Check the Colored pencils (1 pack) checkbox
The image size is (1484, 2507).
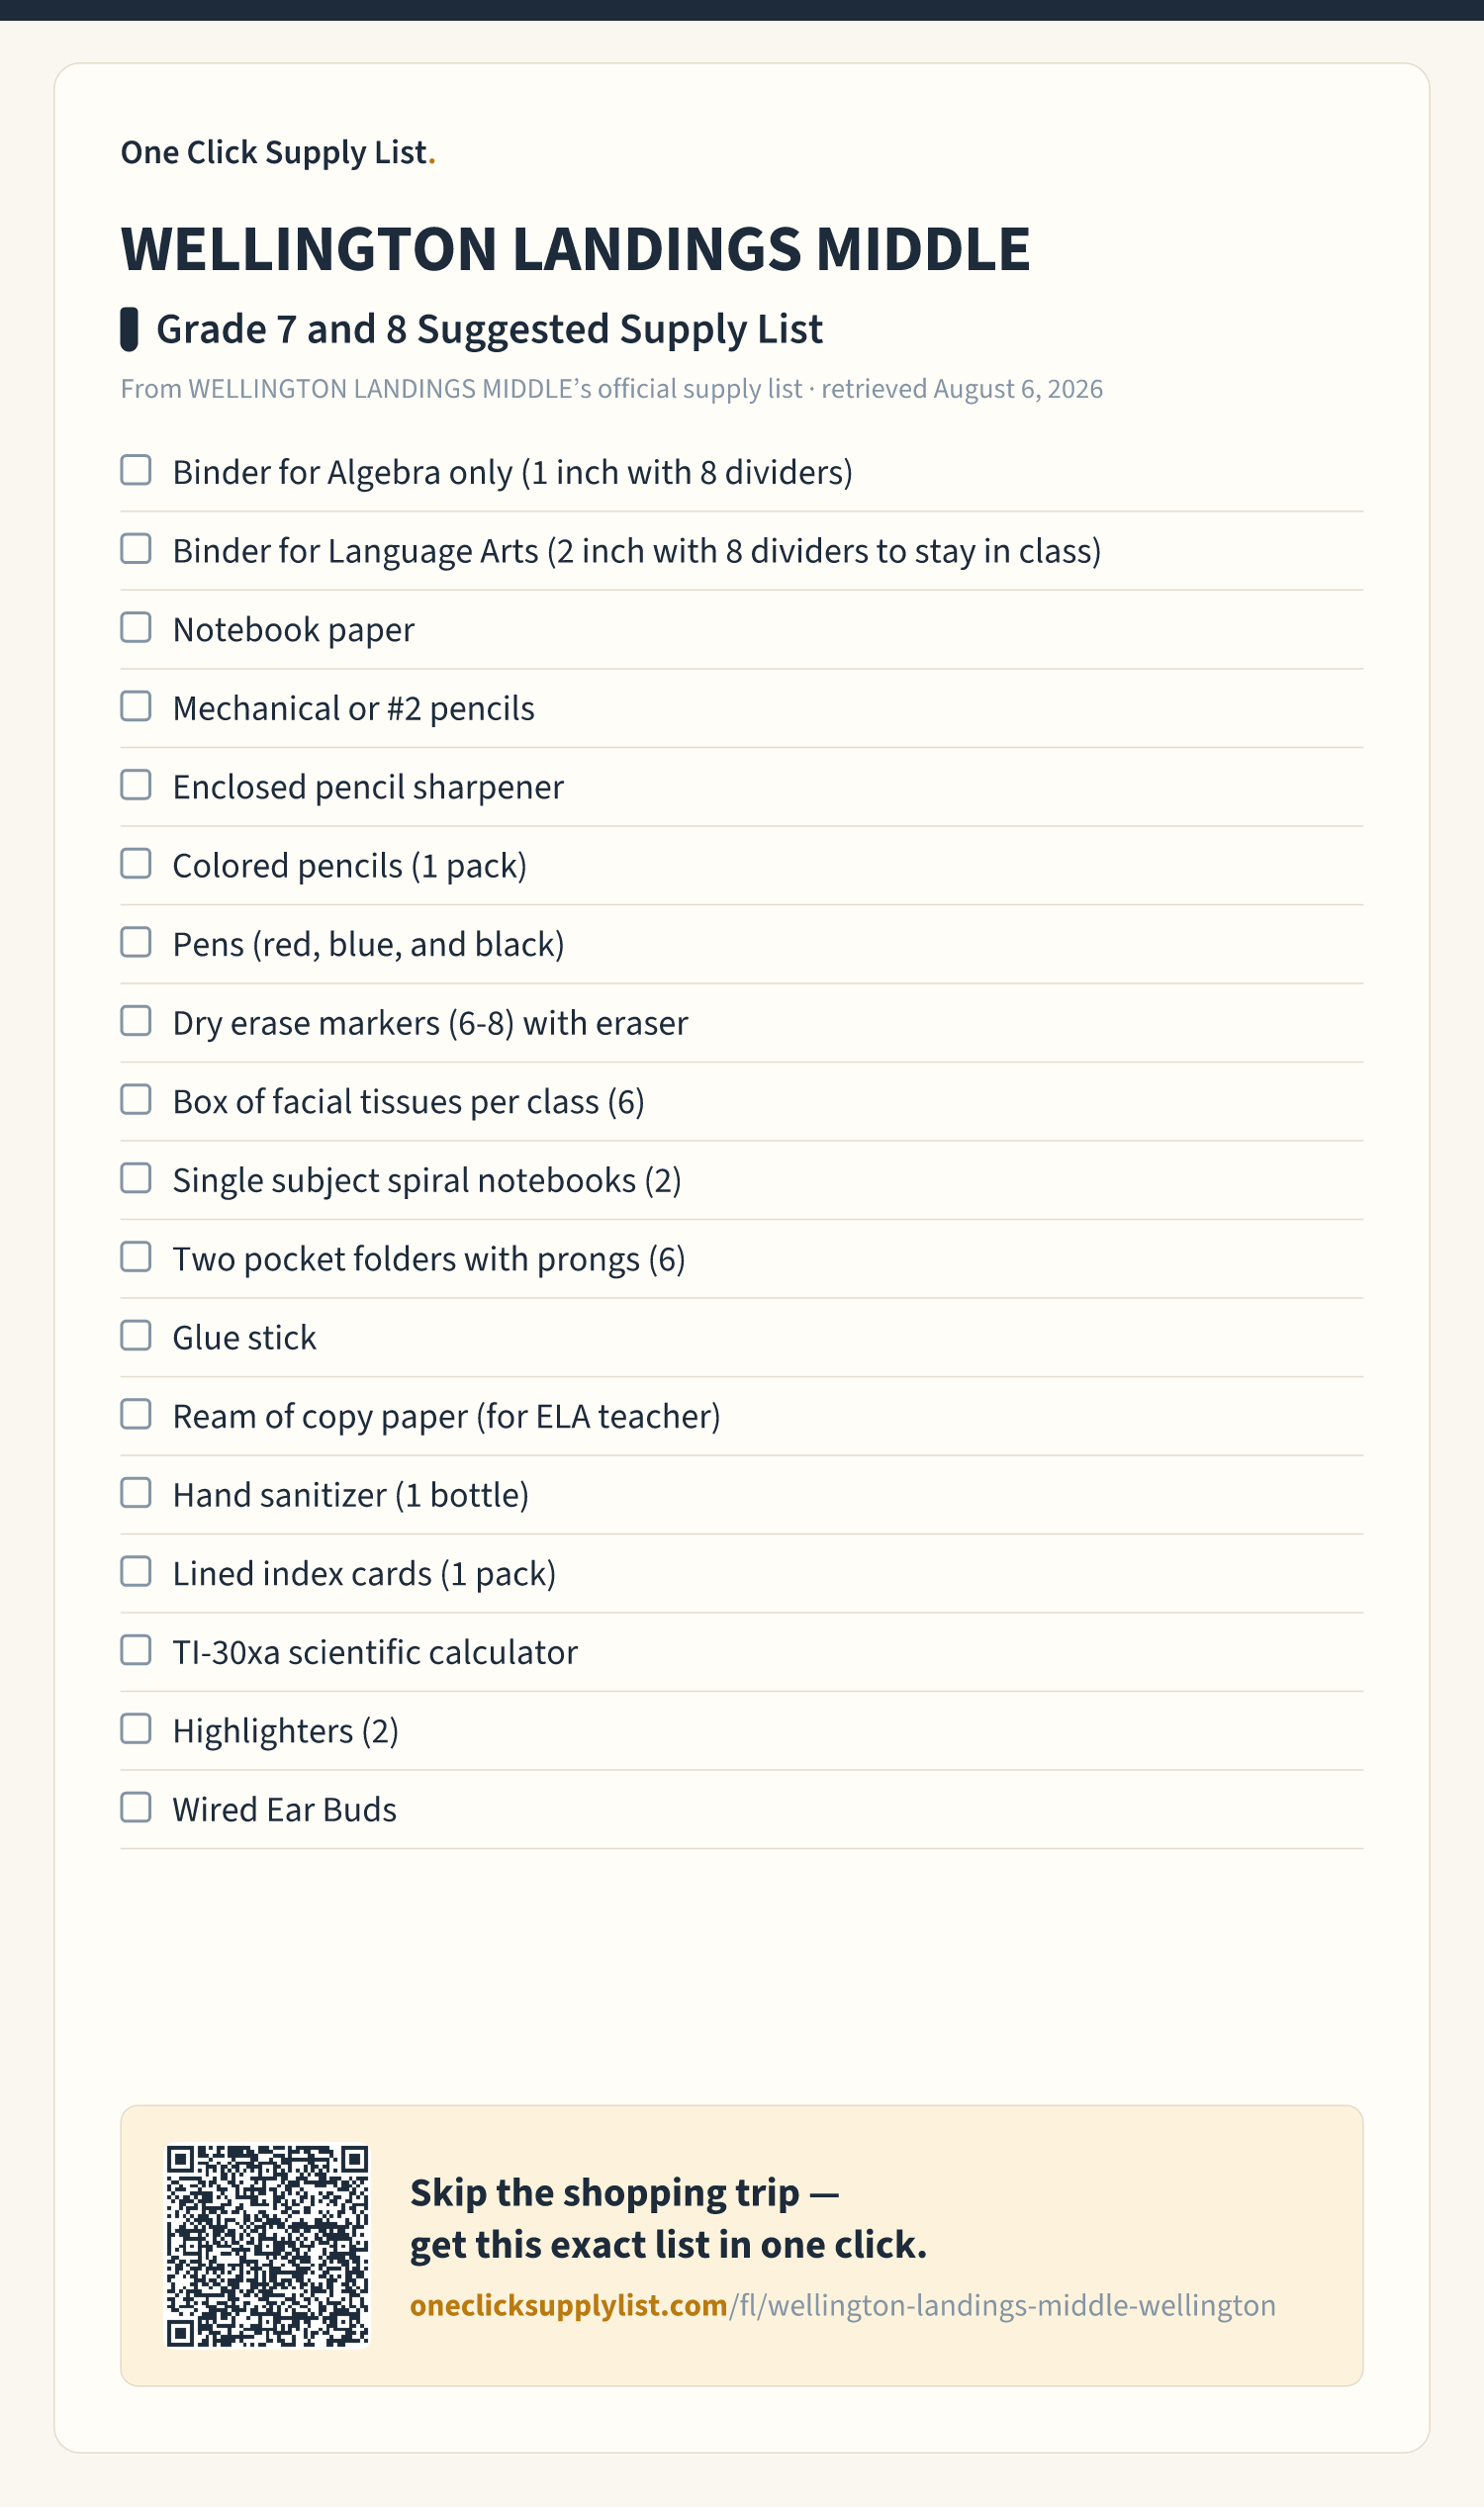[x=136, y=864]
